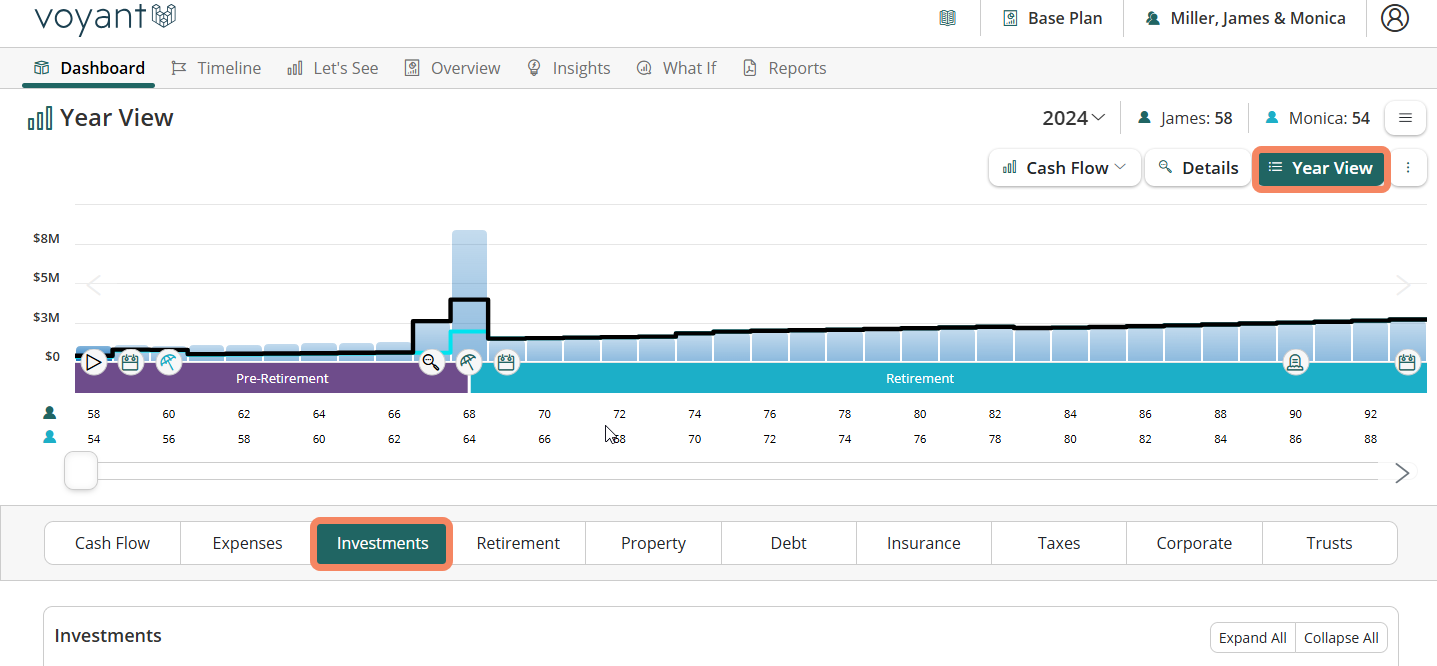
Task: Click the tombstone mortality icon on the timeline
Action: tap(1295, 362)
